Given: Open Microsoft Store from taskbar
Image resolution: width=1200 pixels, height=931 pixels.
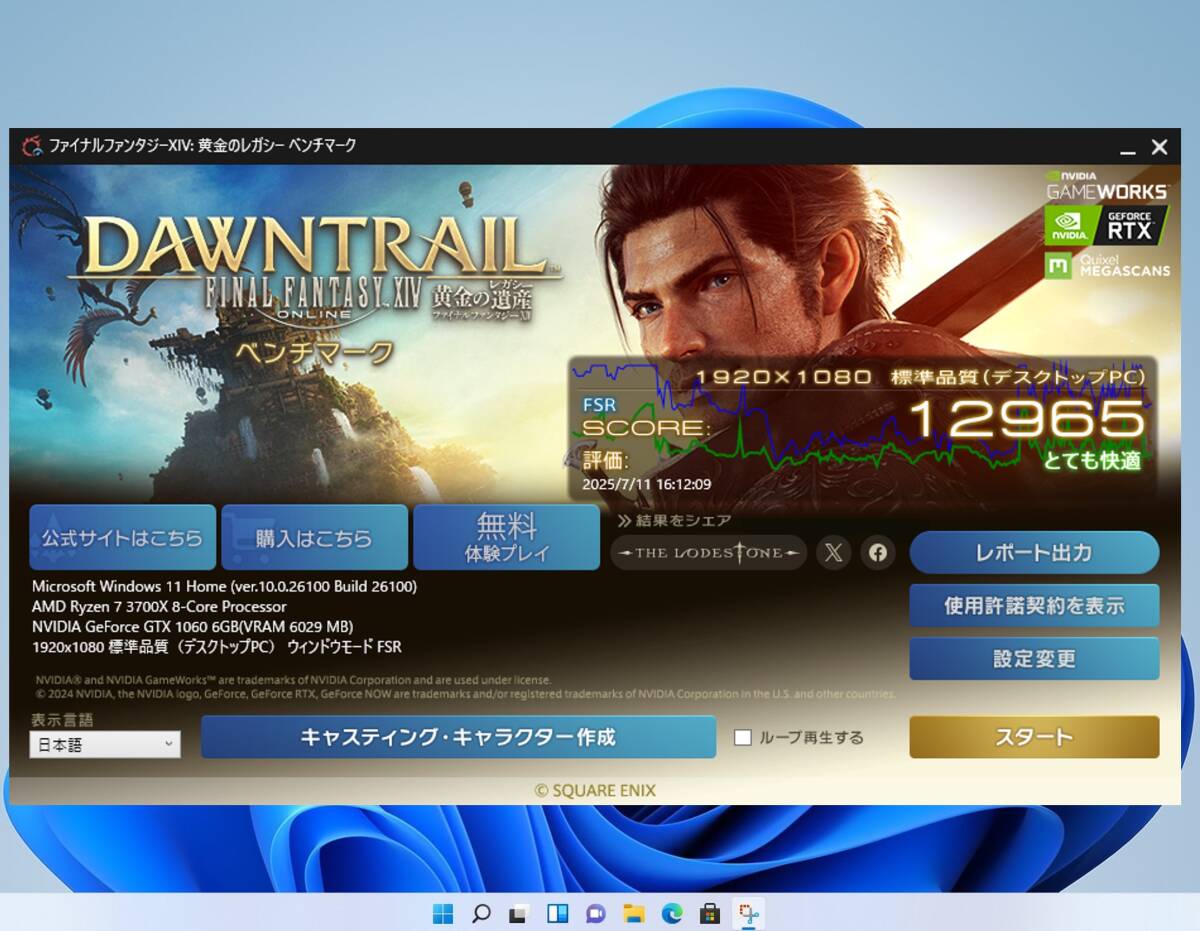Looking at the screenshot, I should point(710,913).
